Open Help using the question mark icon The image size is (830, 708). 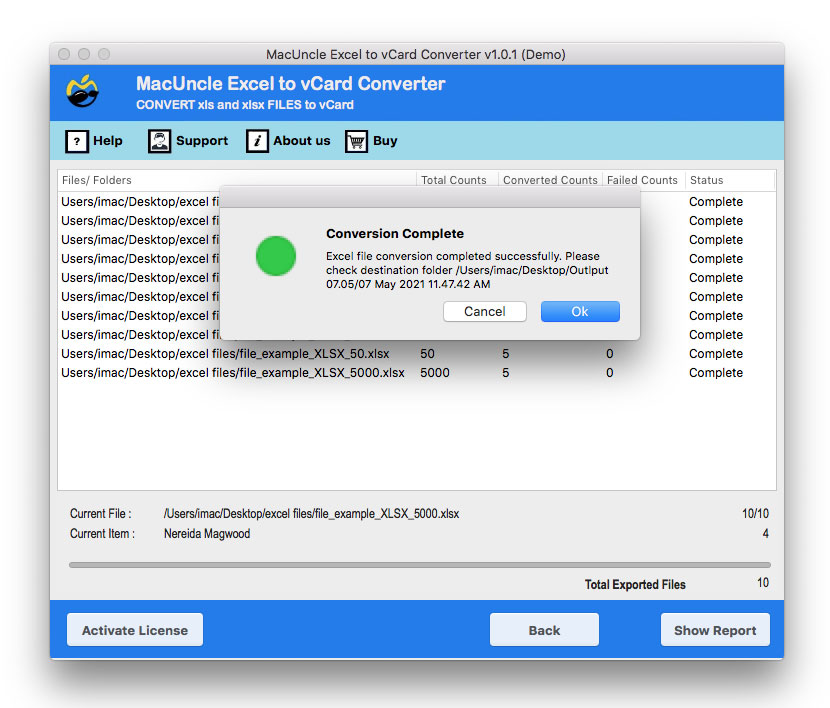[x=78, y=141]
